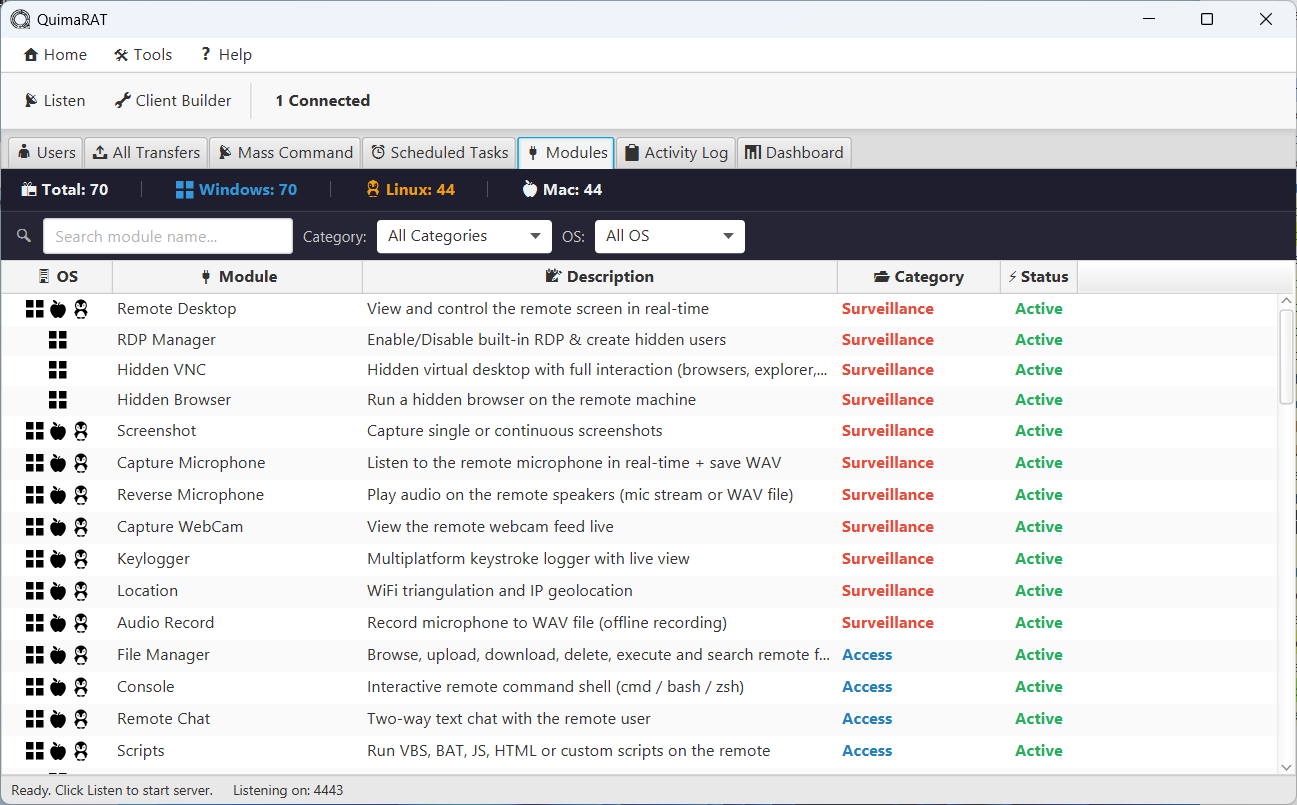Screen dimensions: 1297x805
Task: Open the OS dropdown showing All OS
Action: (669, 236)
